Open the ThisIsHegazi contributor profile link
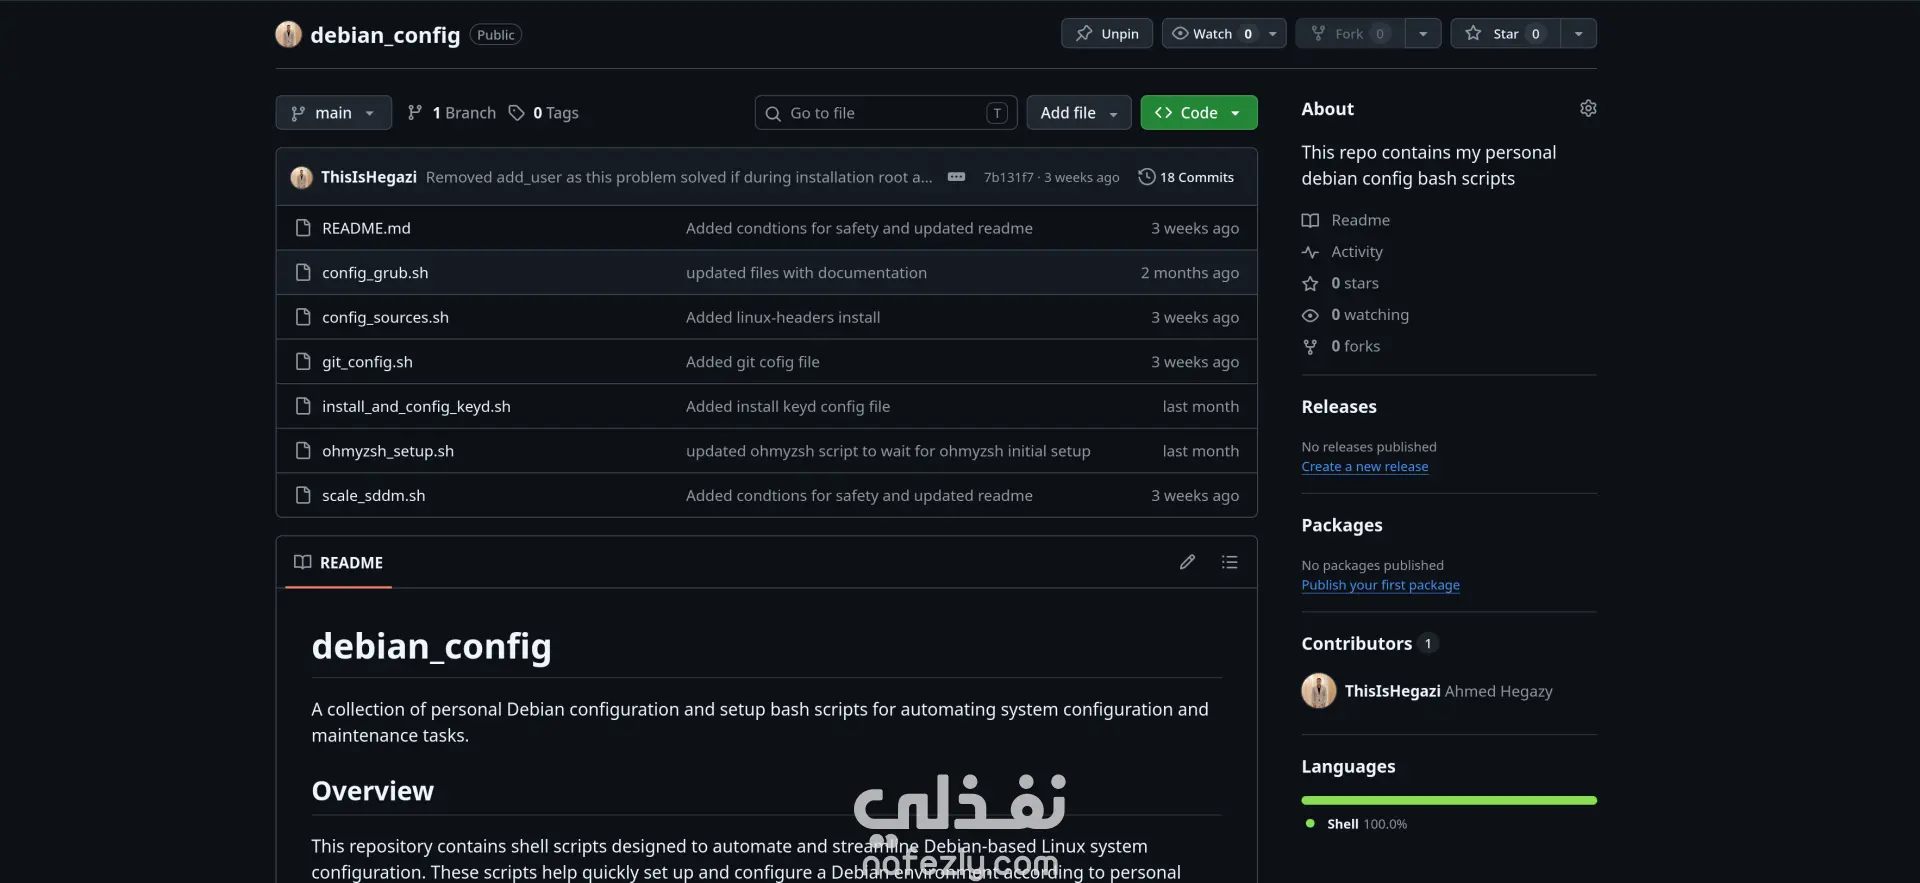The image size is (1920, 883). (1392, 691)
